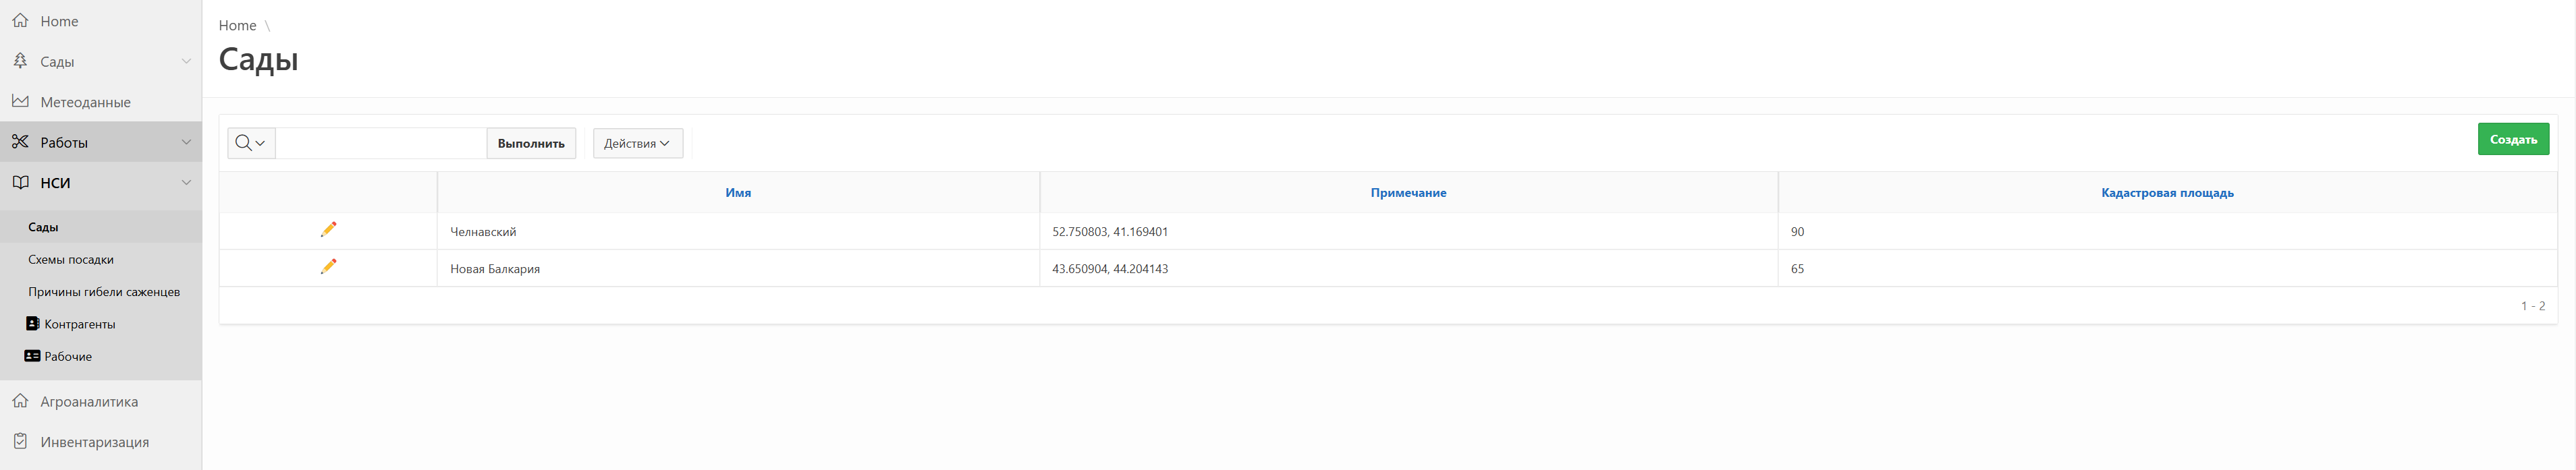Viewport: 2576px width, 470px height.
Task: Expand the Сады submenu chevron
Action: pyautogui.click(x=186, y=61)
